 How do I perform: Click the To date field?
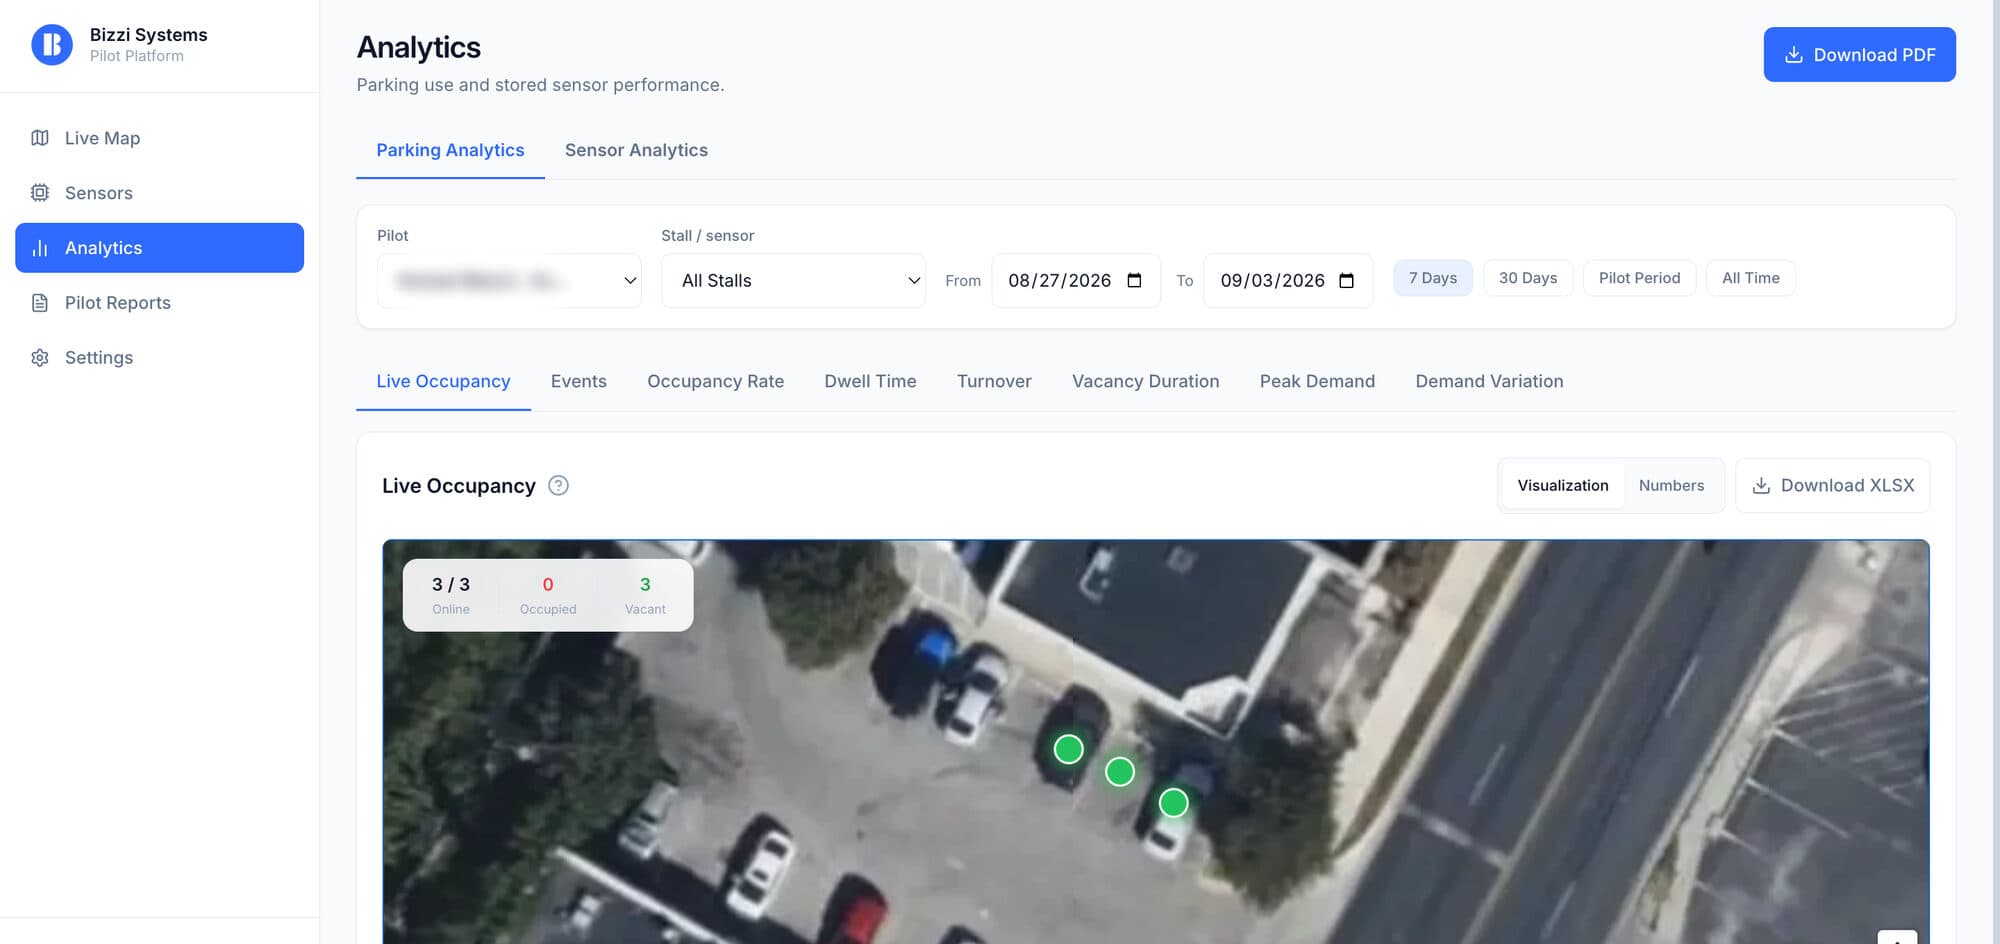1288,281
